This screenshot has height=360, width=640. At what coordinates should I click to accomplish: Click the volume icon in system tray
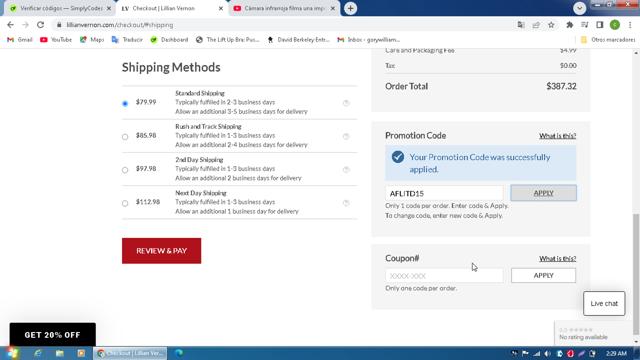[x=548, y=353]
